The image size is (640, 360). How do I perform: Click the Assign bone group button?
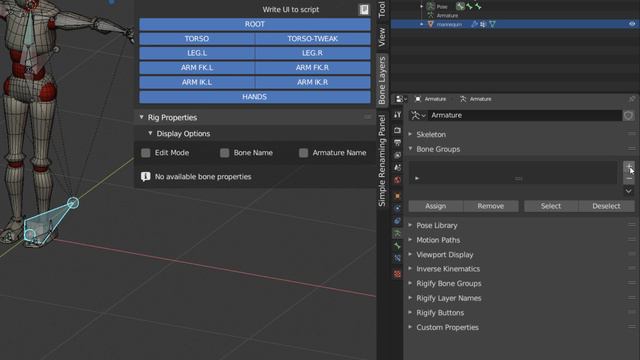tap(436, 206)
